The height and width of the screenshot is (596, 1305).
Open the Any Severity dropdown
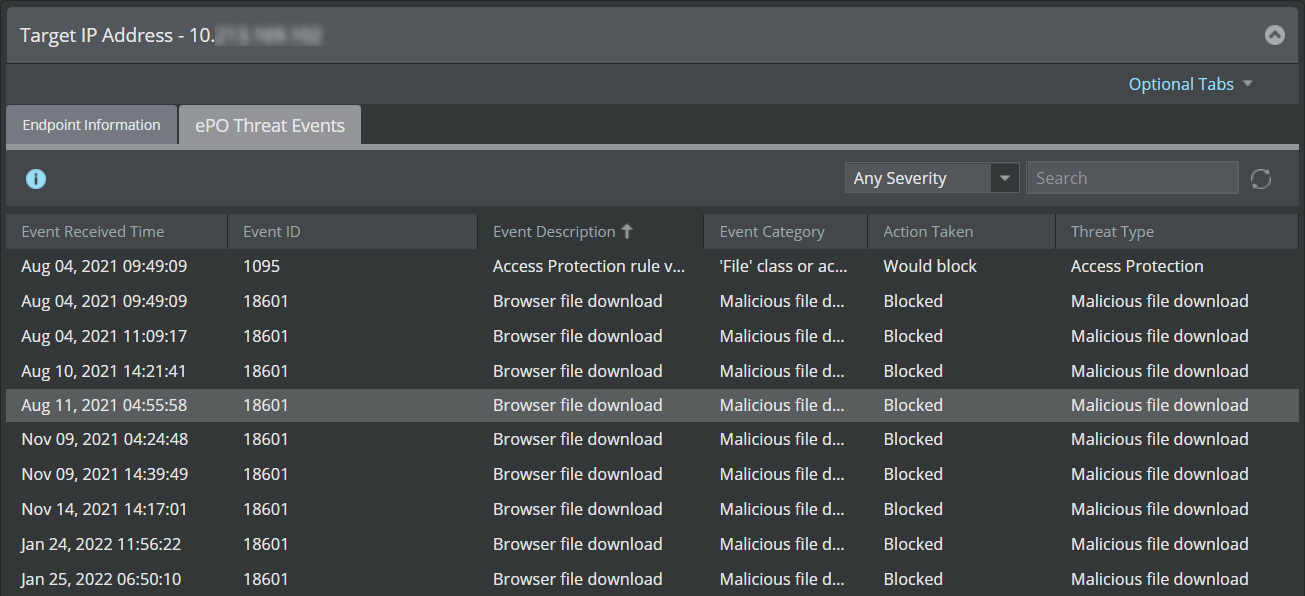(x=931, y=178)
